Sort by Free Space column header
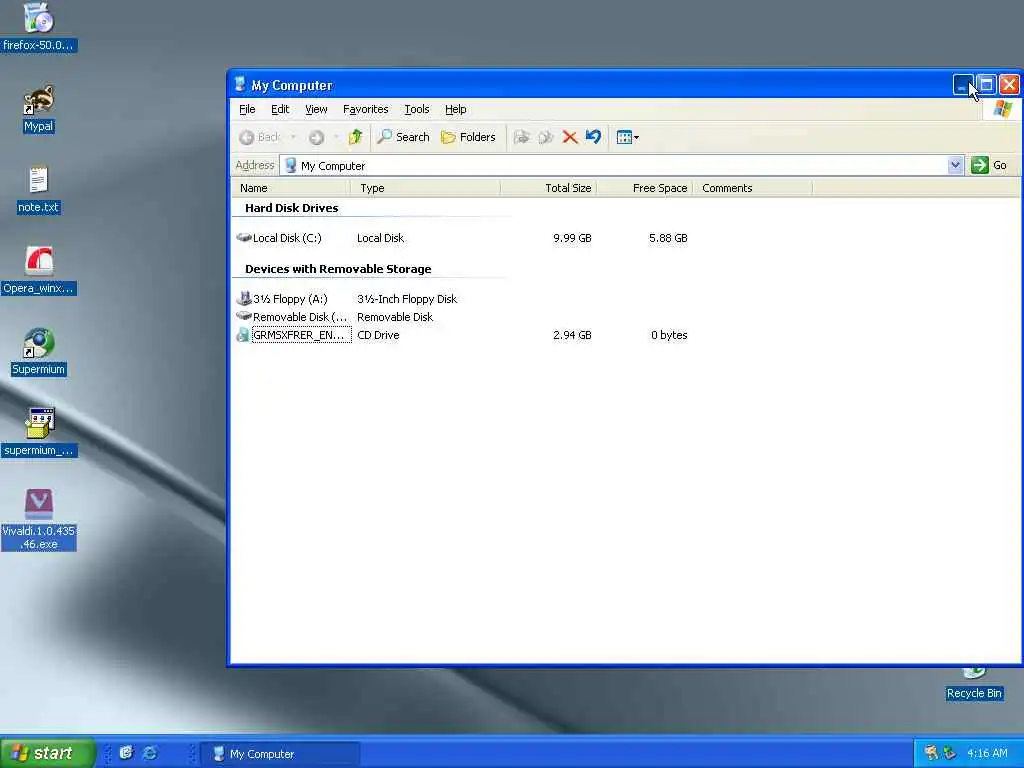 645,188
